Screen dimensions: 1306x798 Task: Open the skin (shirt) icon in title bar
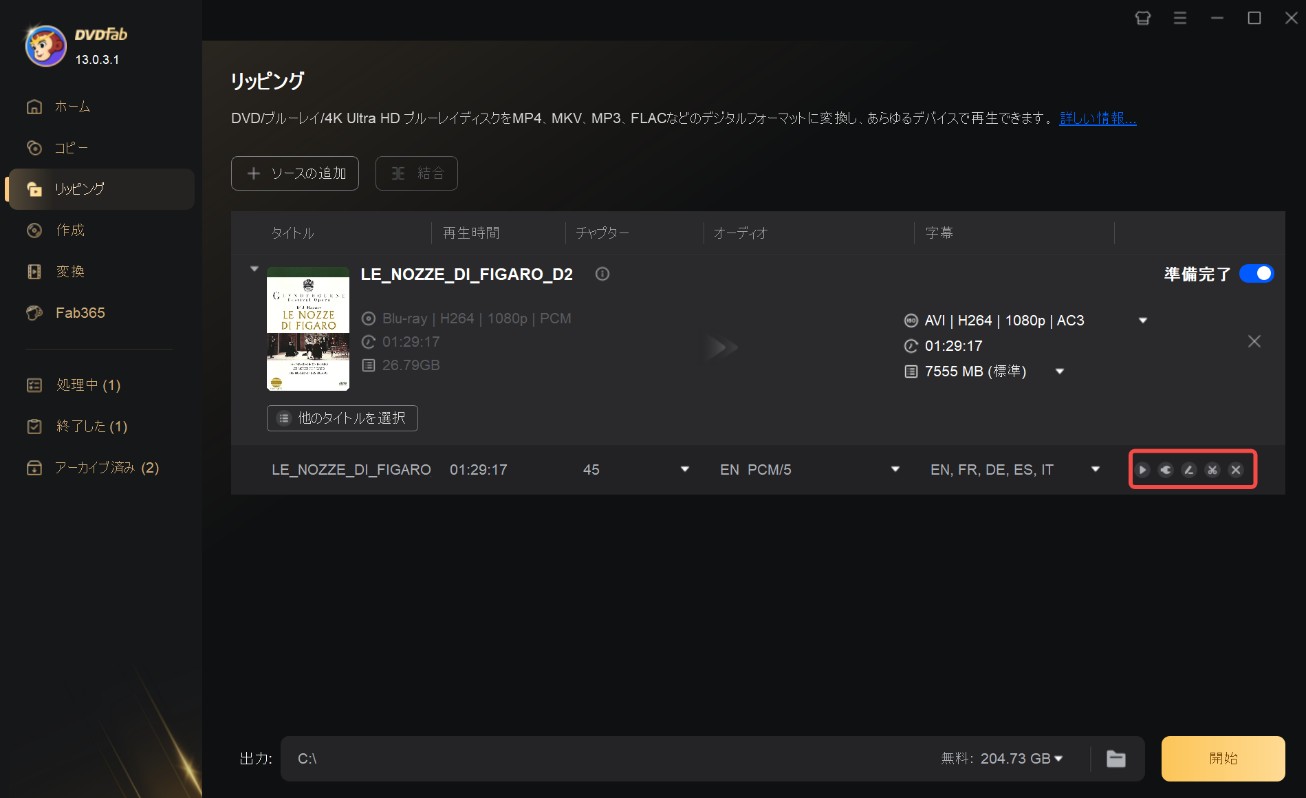(1143, 18)
